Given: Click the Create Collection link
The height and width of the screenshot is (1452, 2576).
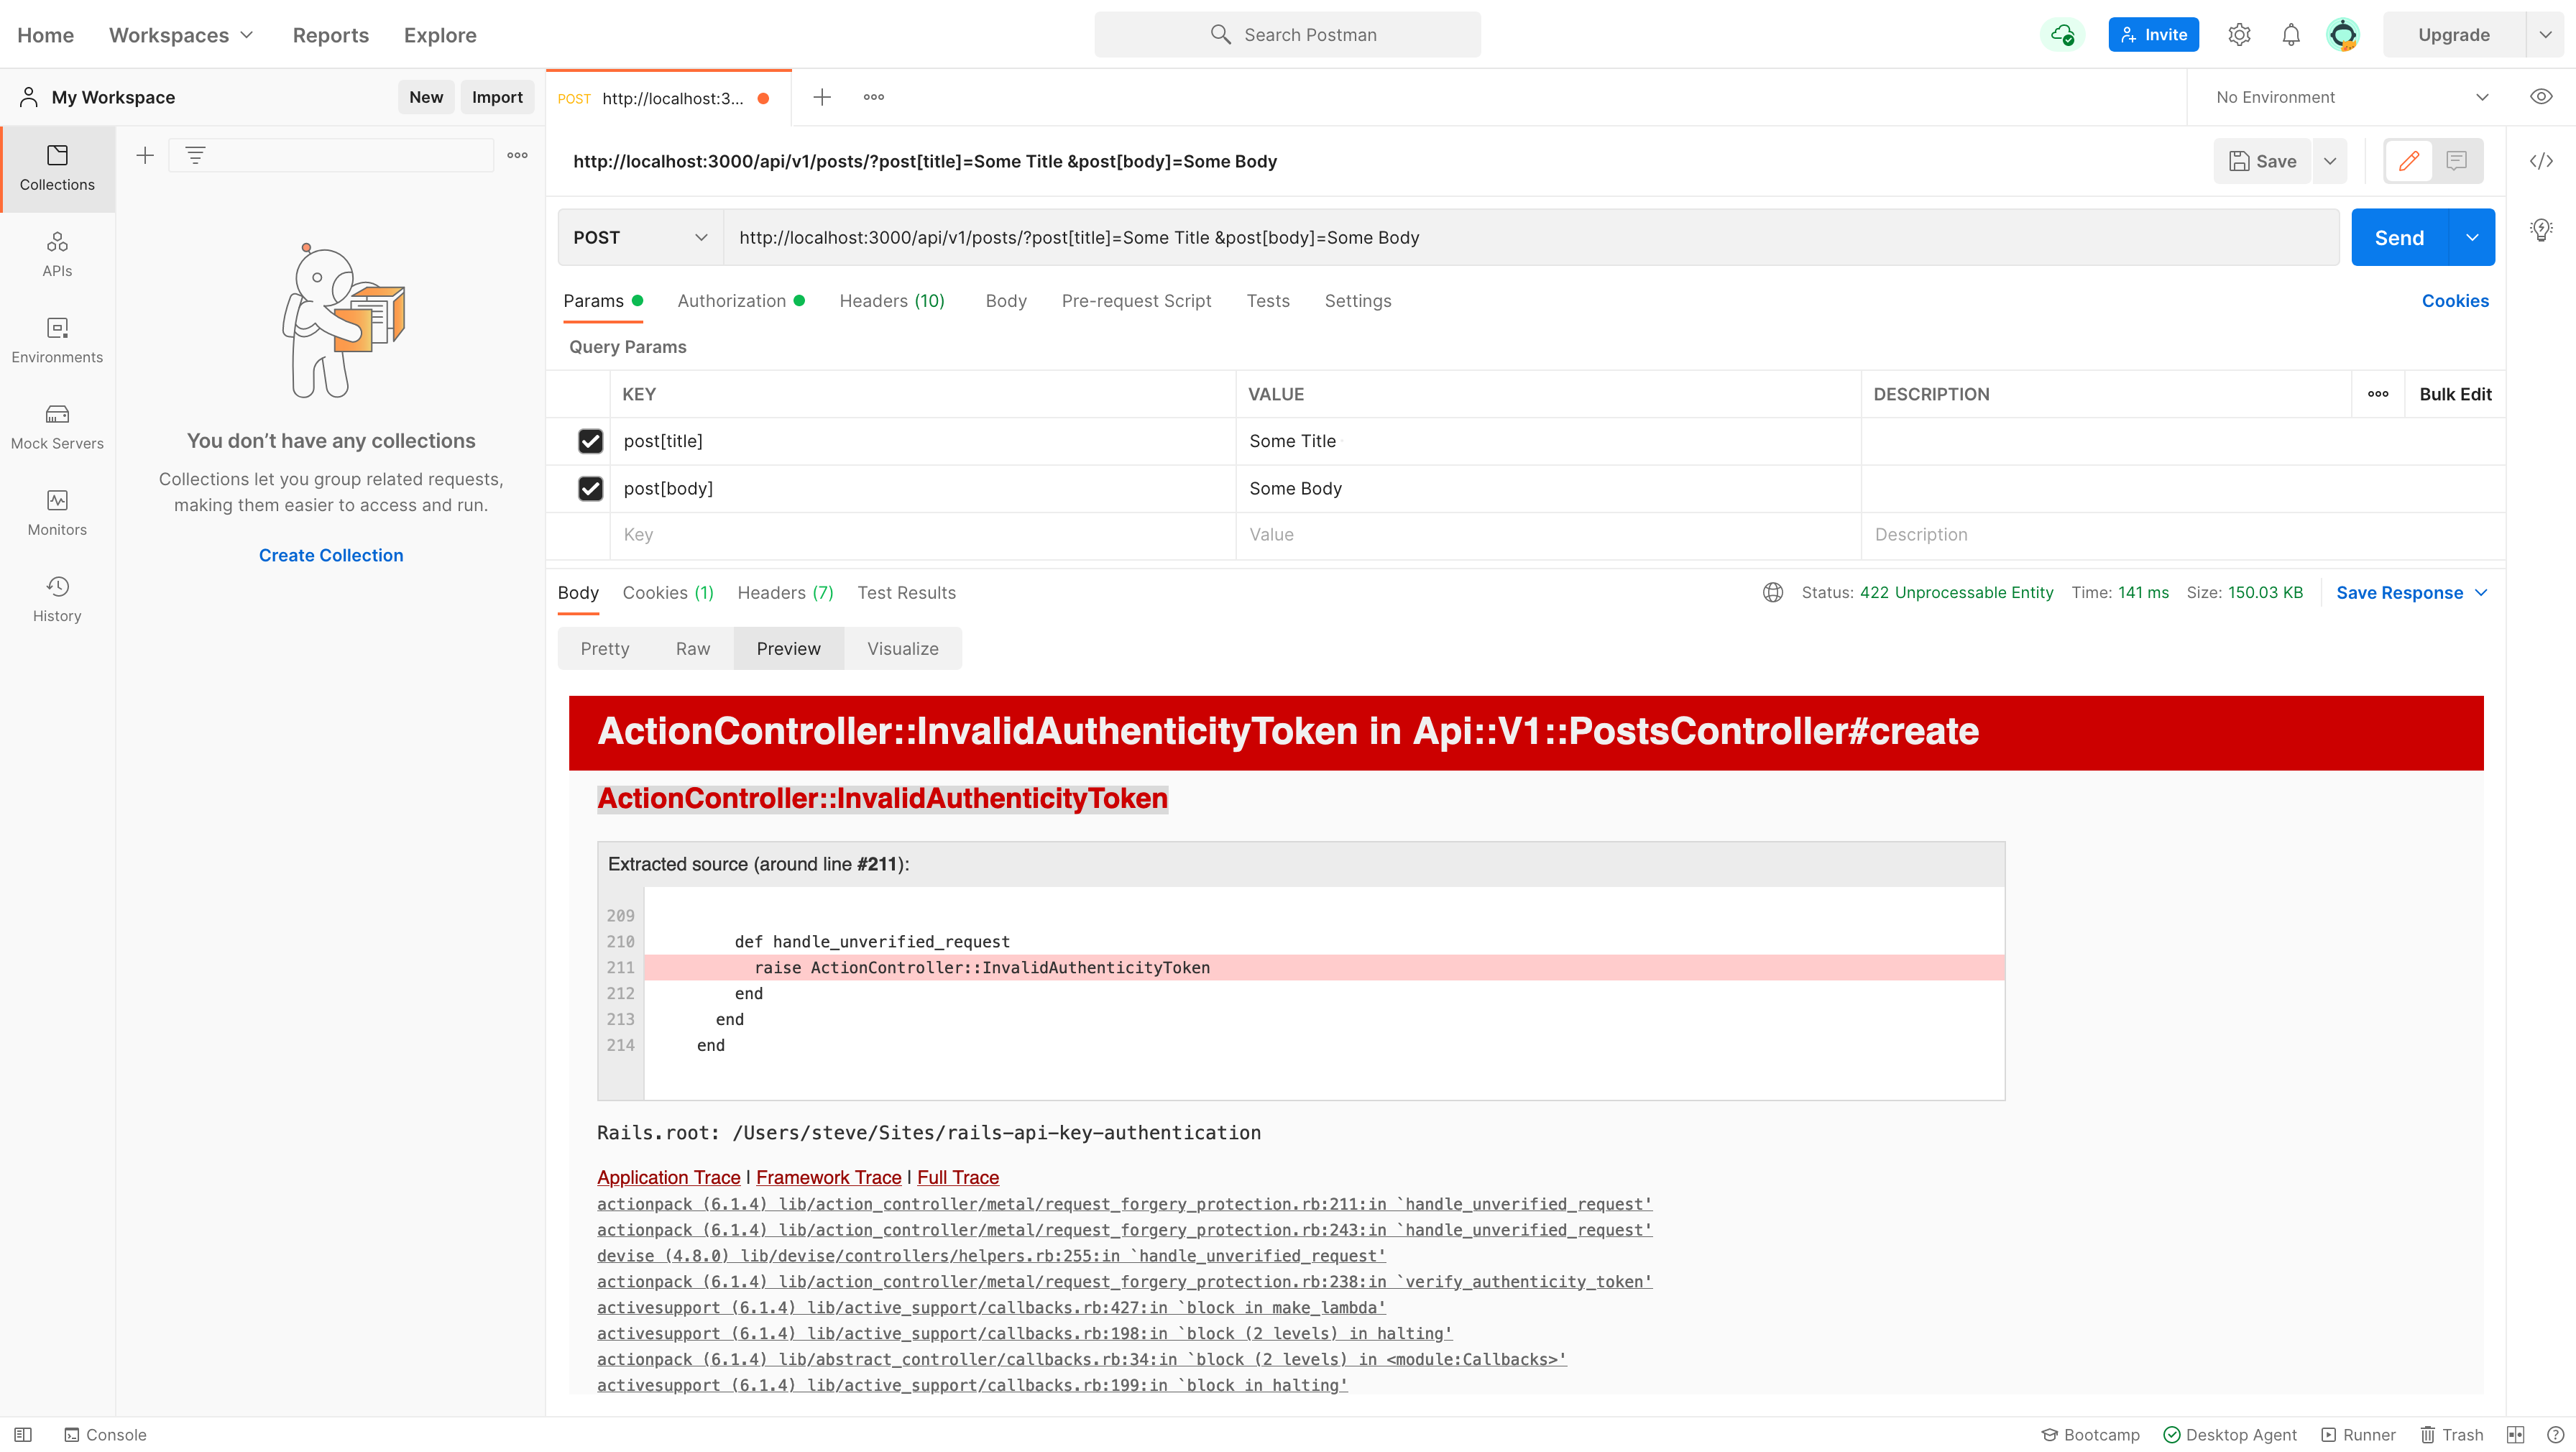Looking at the screenshot, I should pyautogui.click(x=331, y=555).
